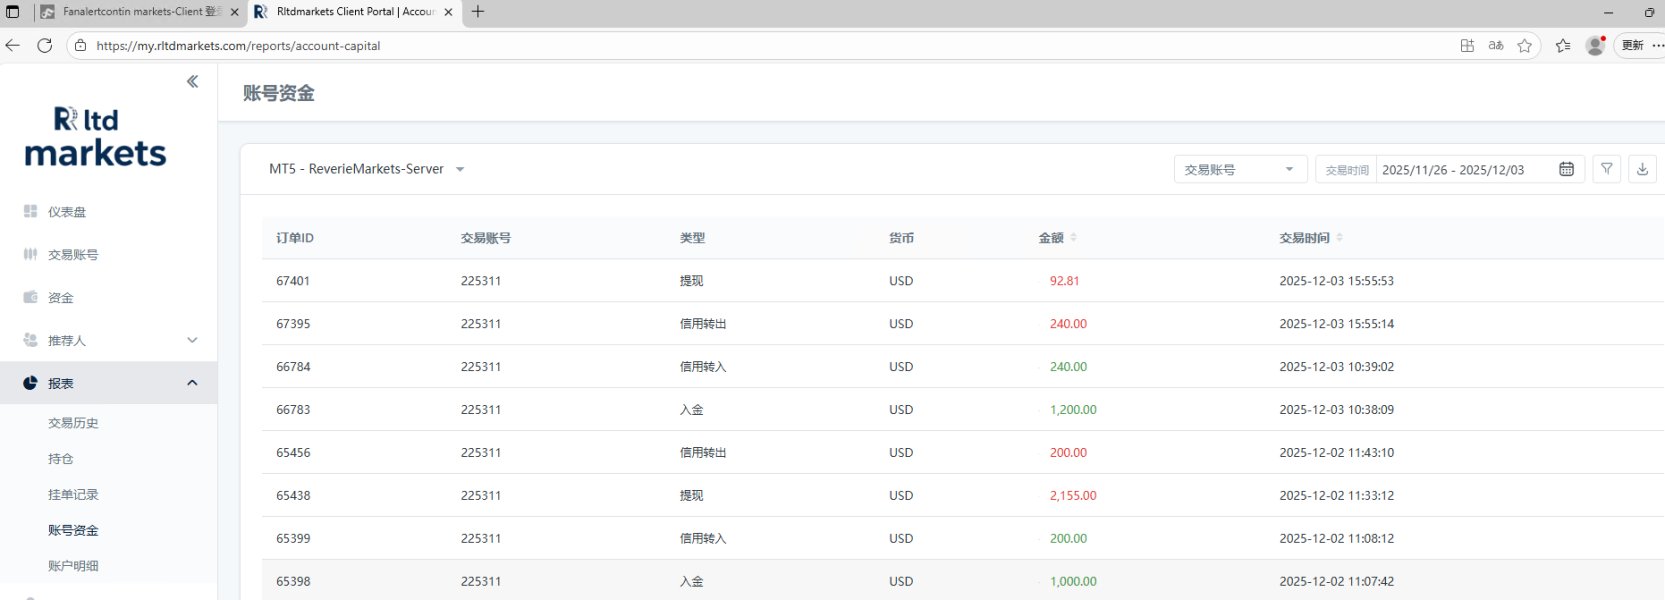Image resolution: width=1665 pixels, height=600 pixels.
Task: Collapse the 报表 submenu chevron
Action: tap(192, 383)
